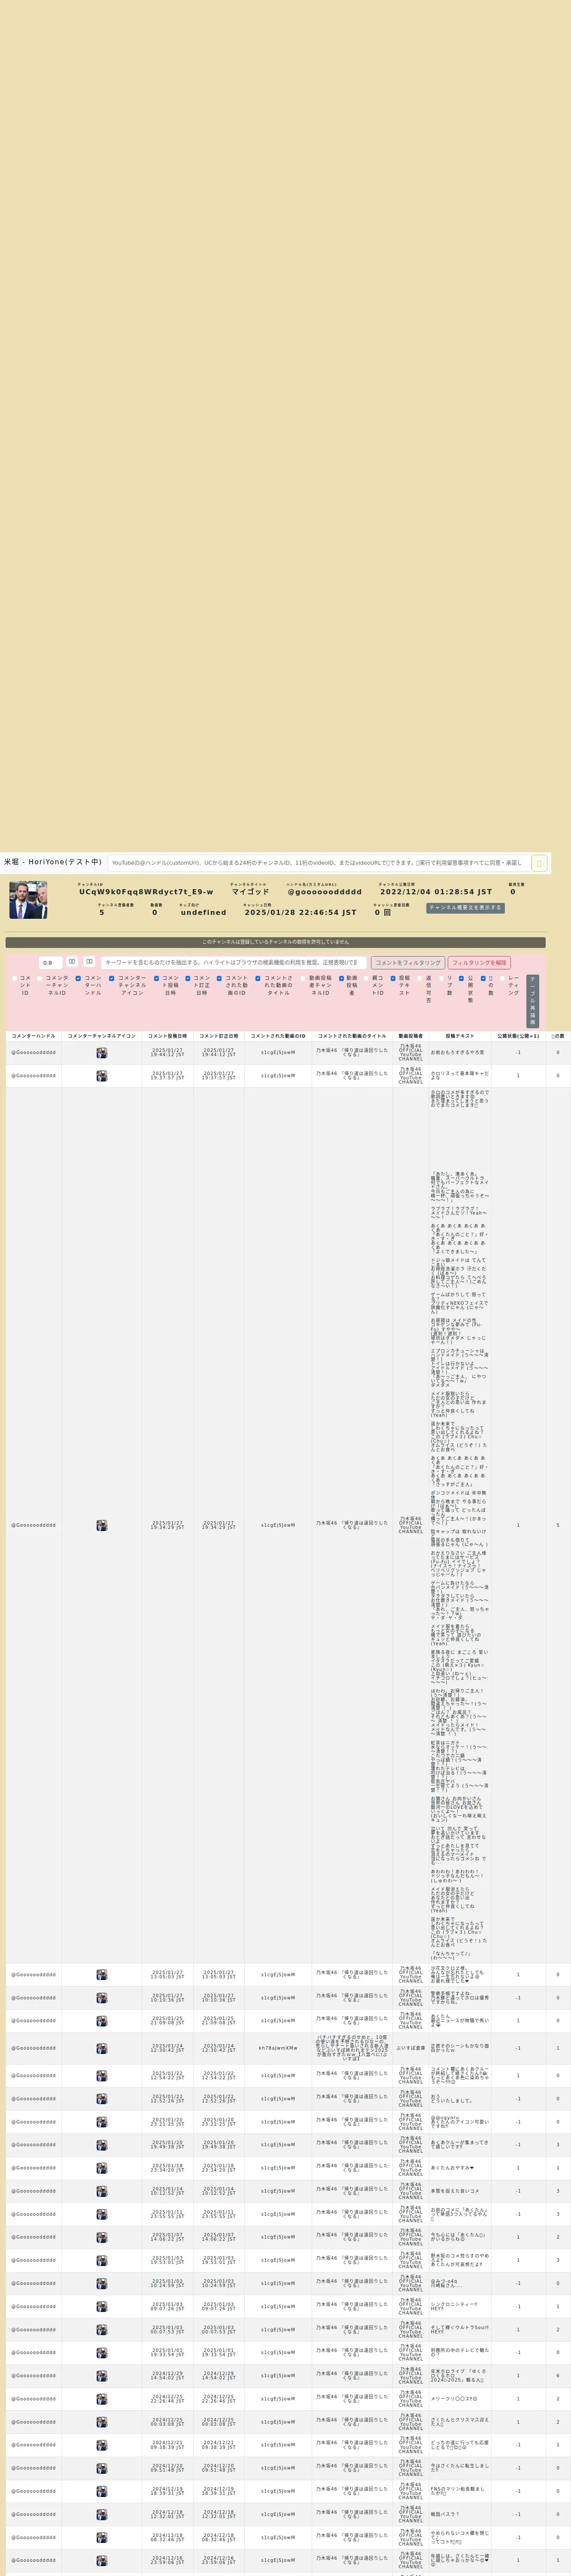Viewport: 571px width, 2576px height.
Task: Click commenter icon in the 00:07:53 row
Action: pos(102,2330)
